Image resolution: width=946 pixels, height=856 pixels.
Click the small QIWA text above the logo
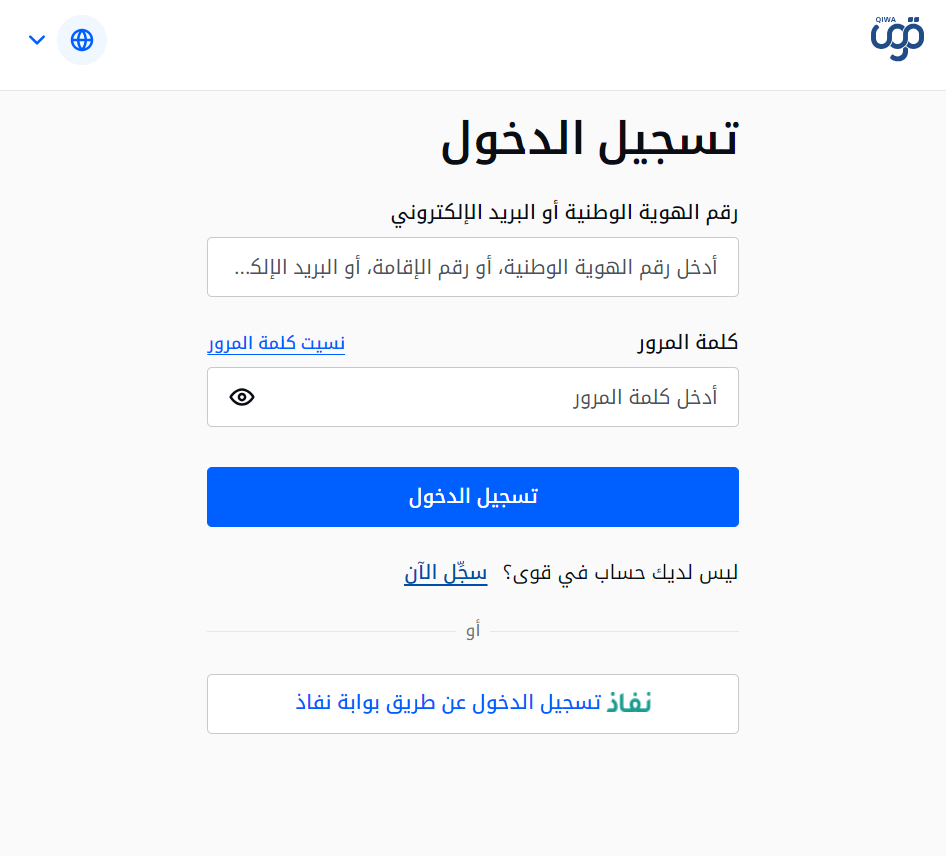[887, 20]
